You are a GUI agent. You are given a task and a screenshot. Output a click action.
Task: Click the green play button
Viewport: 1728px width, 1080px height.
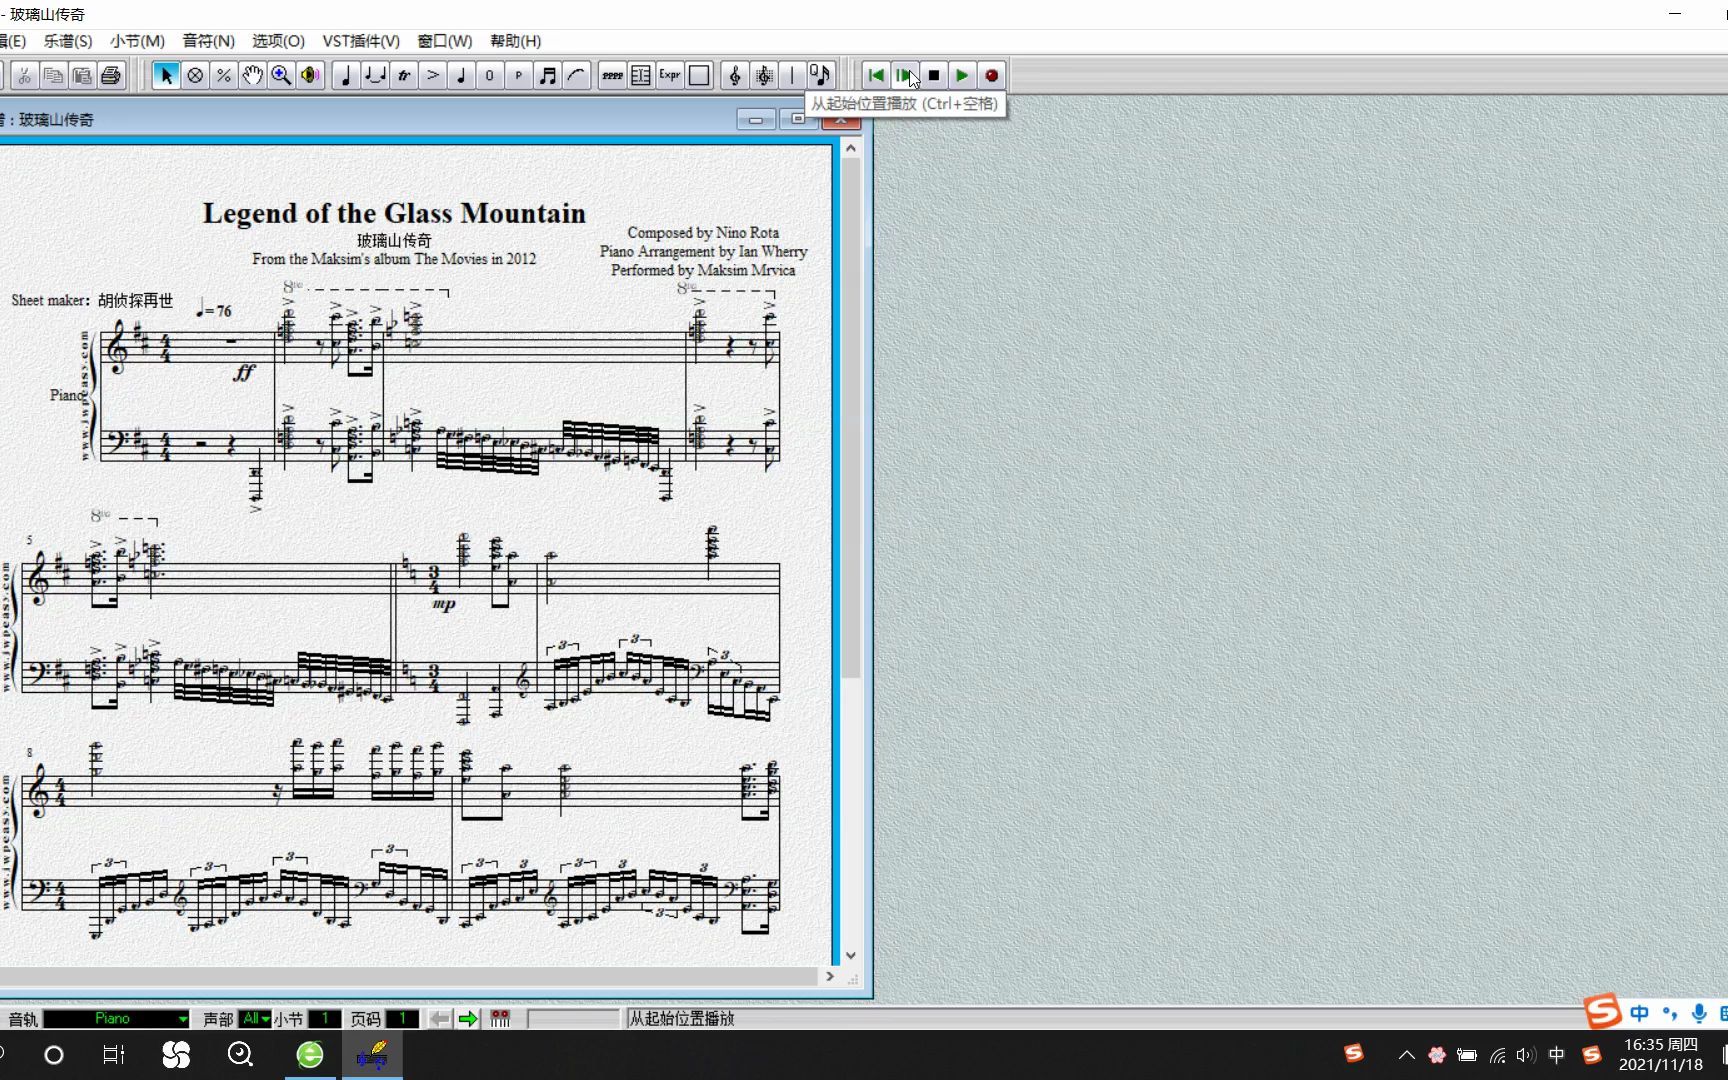tap(963, 75)
